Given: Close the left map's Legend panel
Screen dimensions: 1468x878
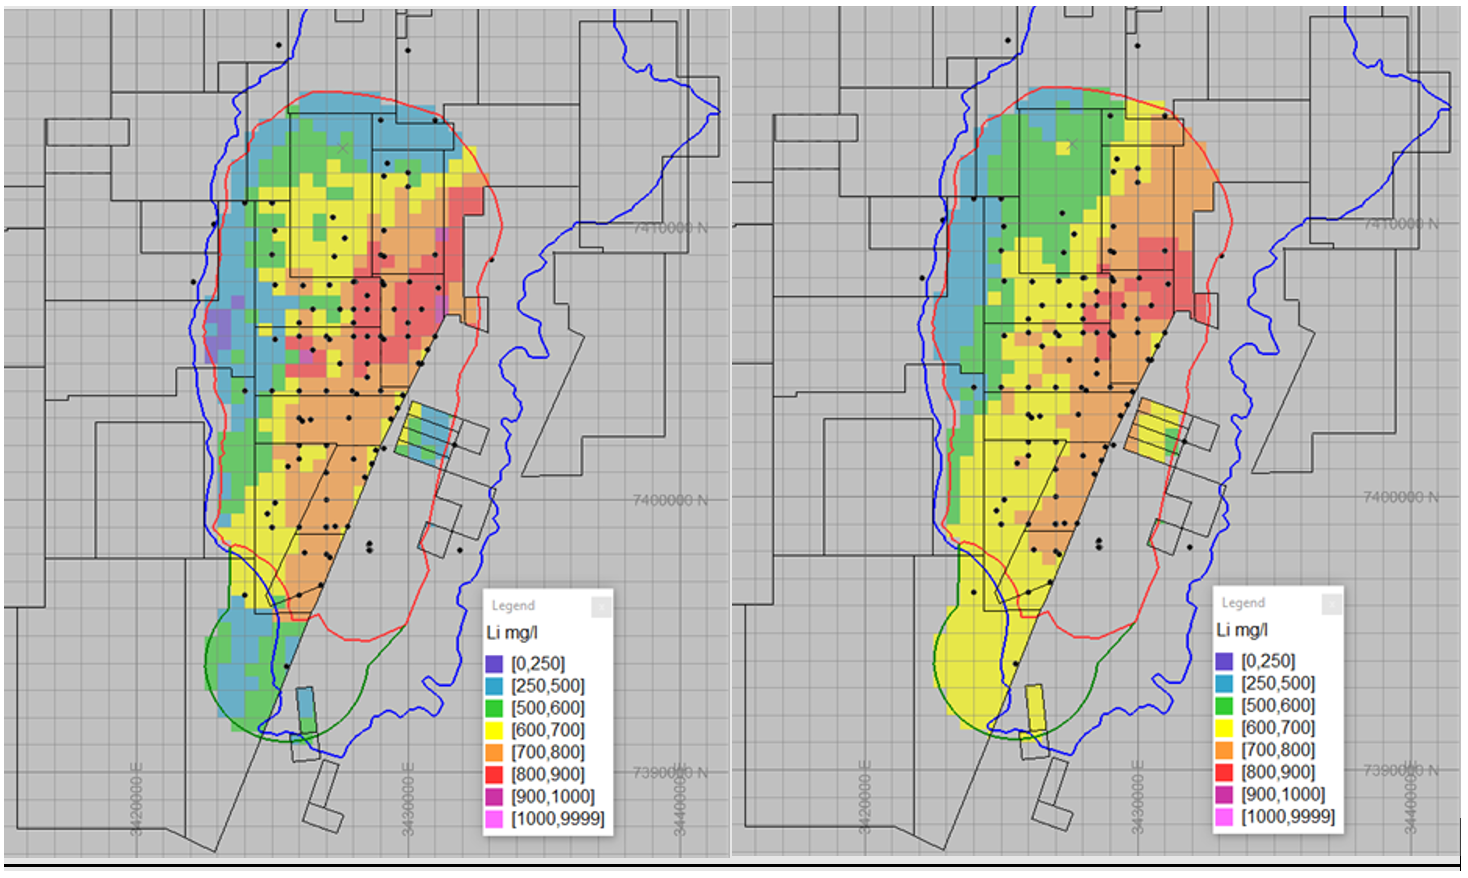Looking at the screenshot, I should pyautogui.click(x=600, y=607).
